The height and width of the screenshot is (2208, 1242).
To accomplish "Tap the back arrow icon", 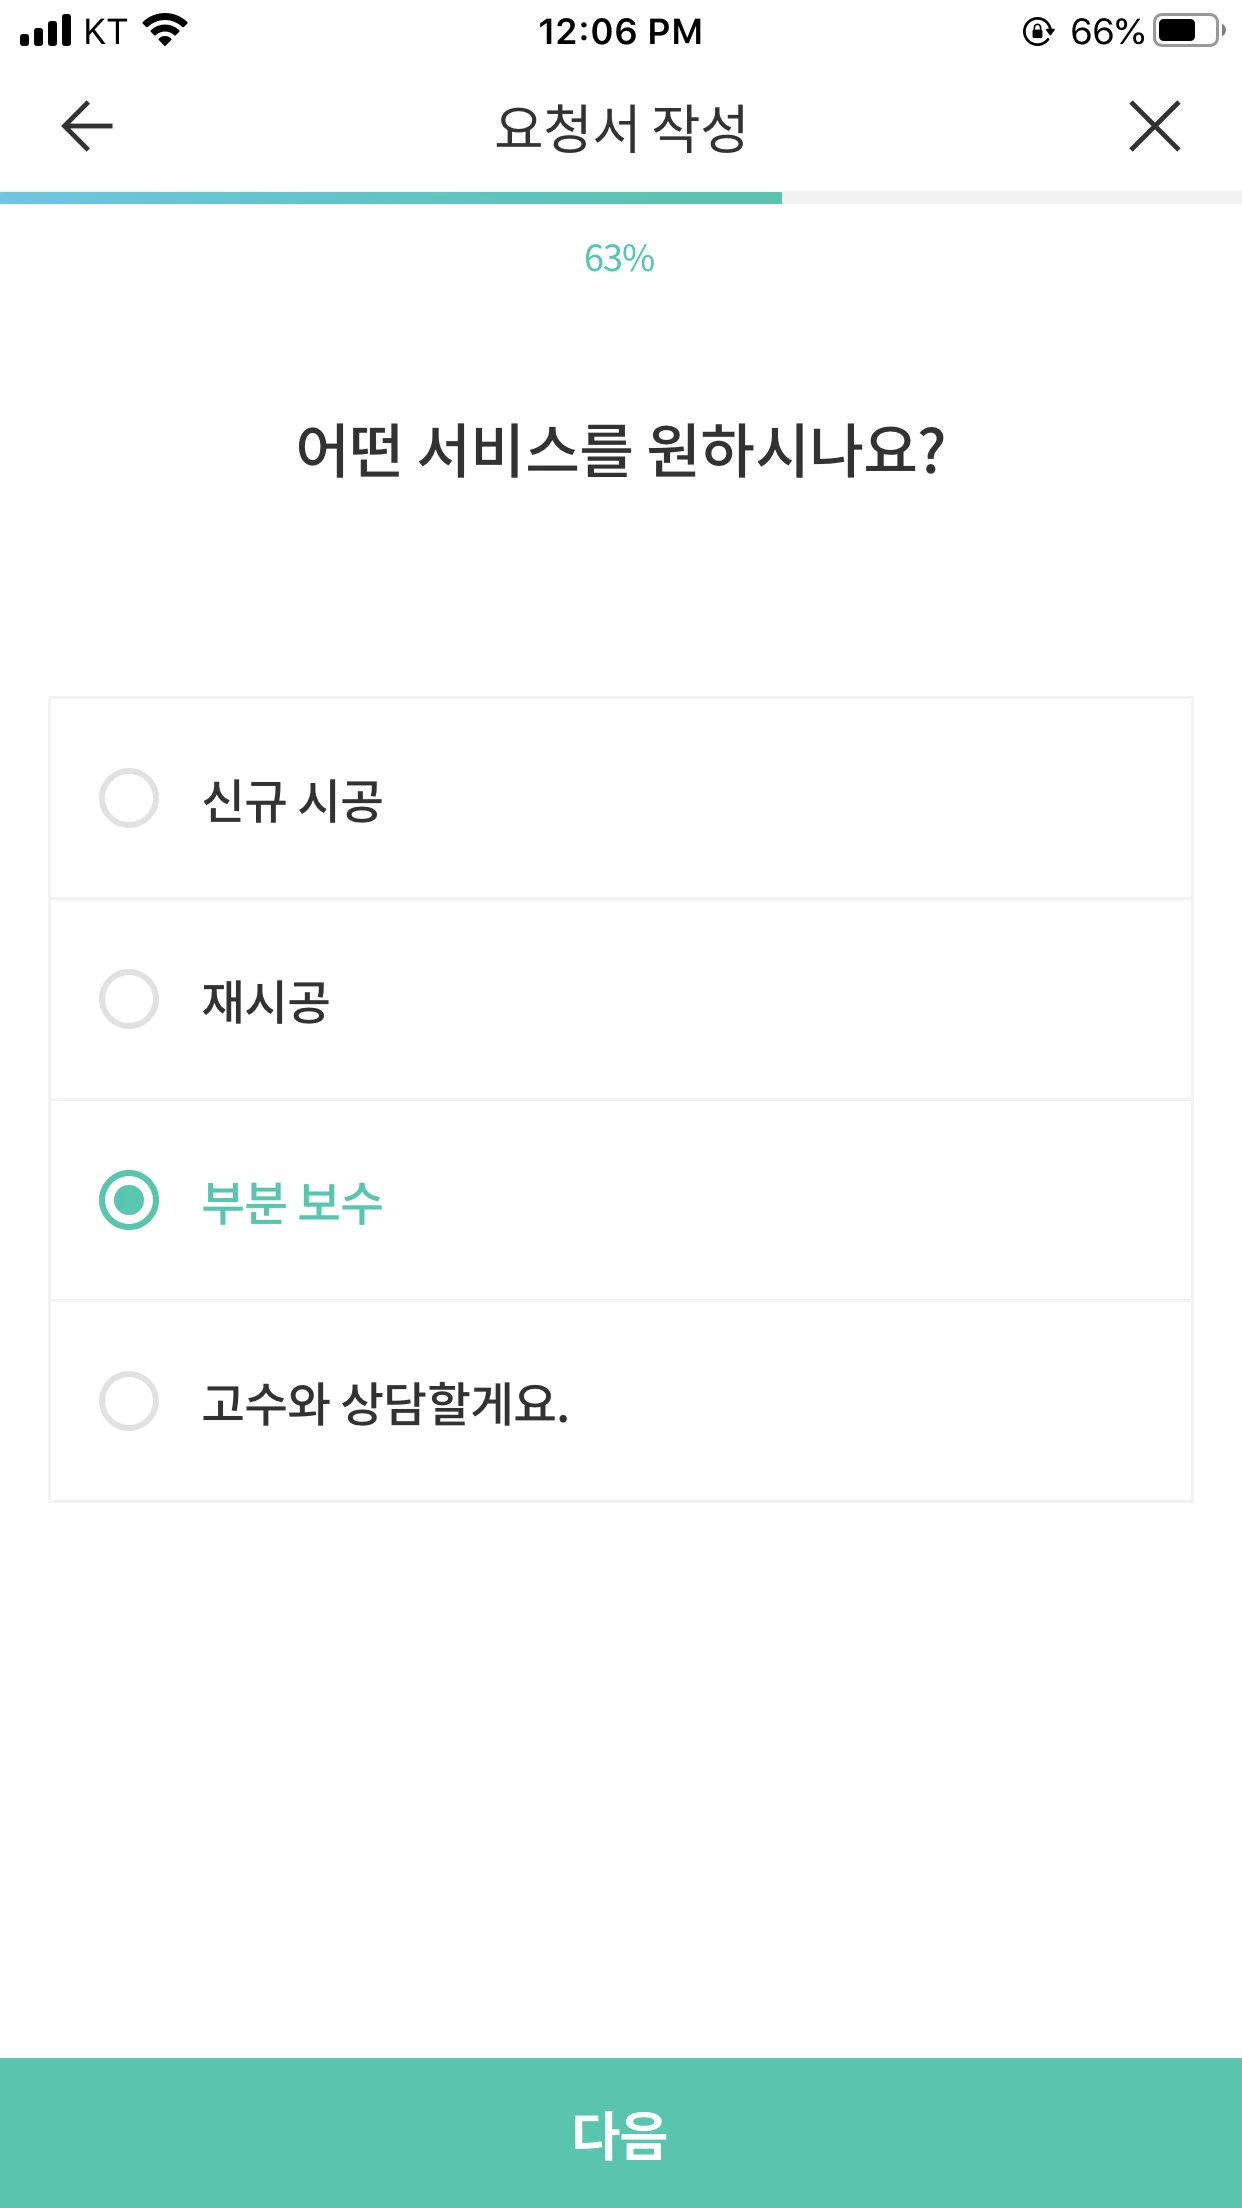I will coord(87,127).
